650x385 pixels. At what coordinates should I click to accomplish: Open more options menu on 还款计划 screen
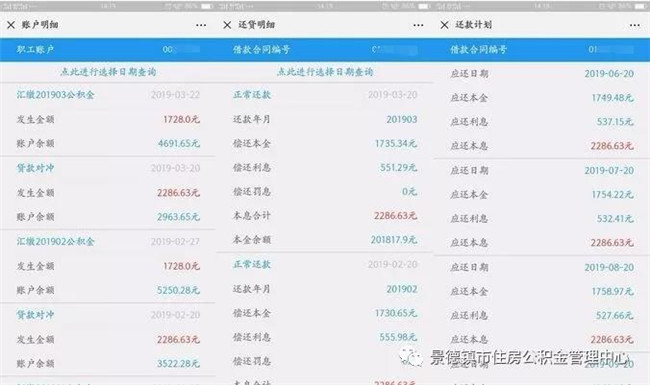click(635, 25)
